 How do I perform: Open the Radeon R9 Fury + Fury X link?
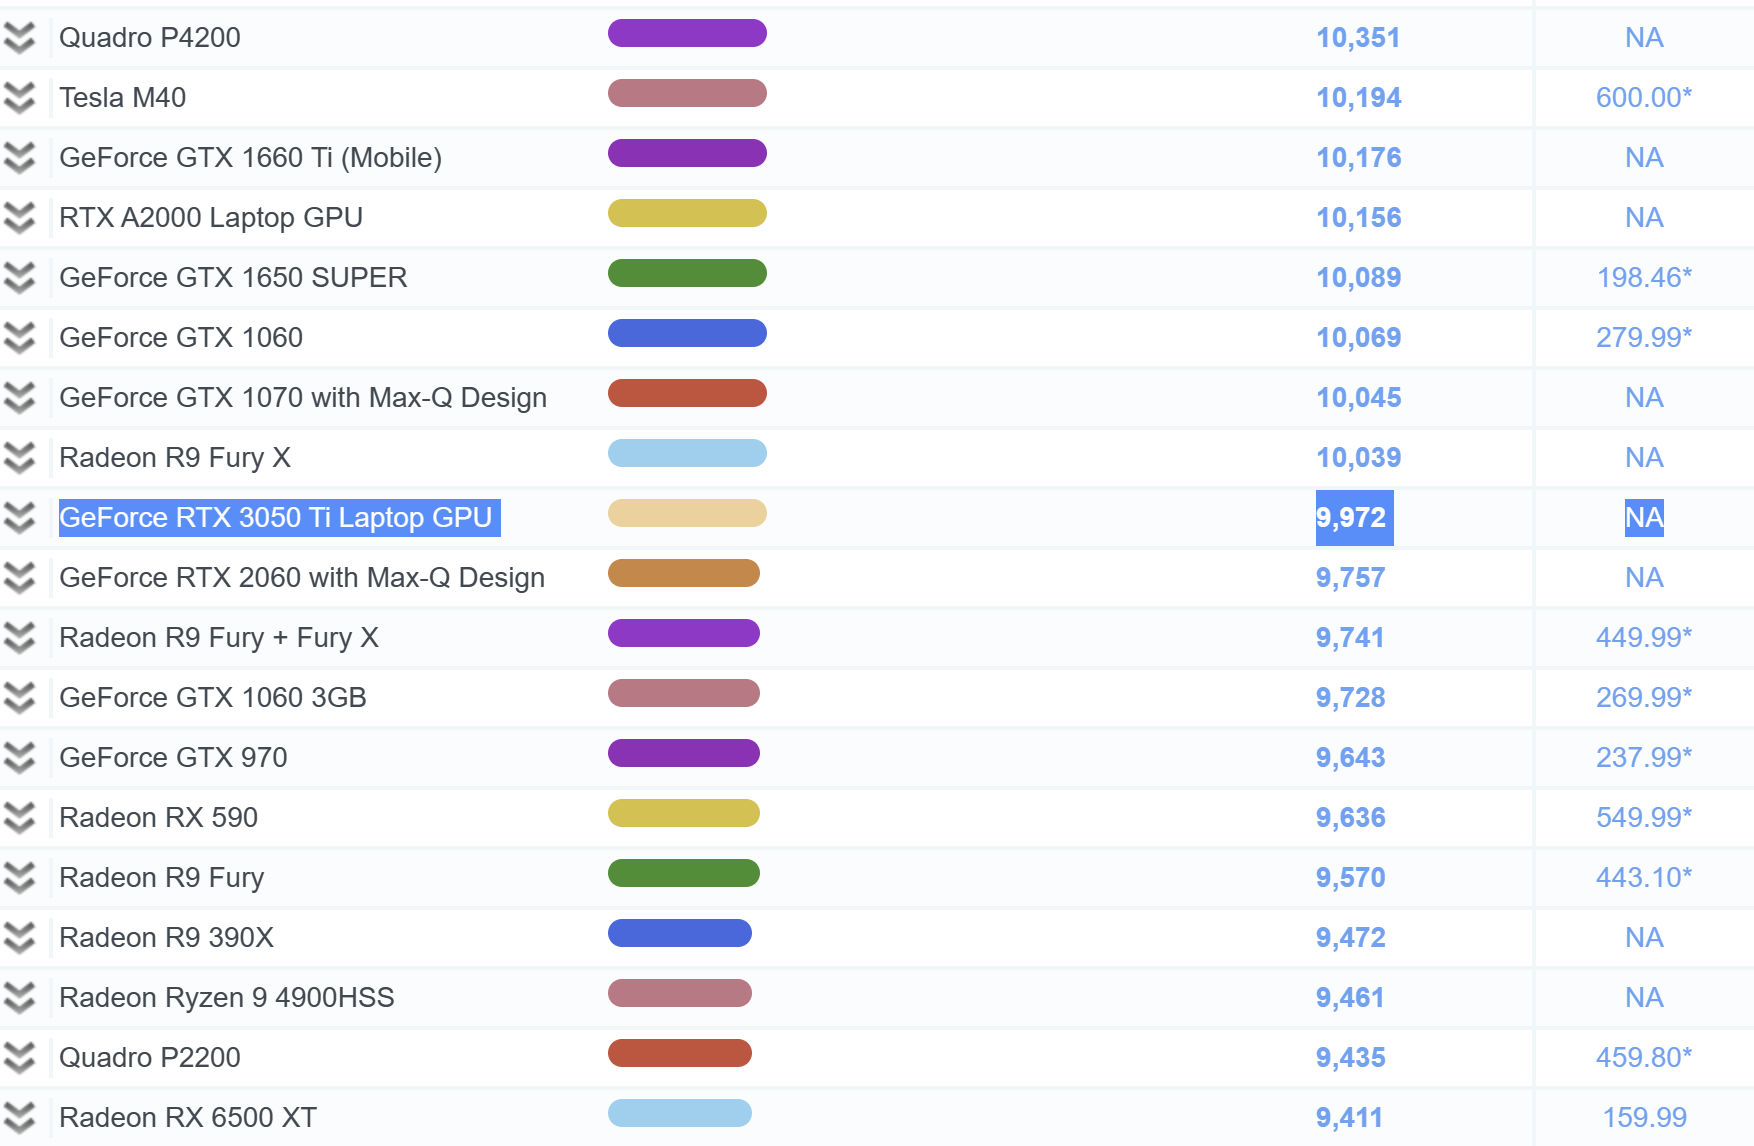(219, 638)
